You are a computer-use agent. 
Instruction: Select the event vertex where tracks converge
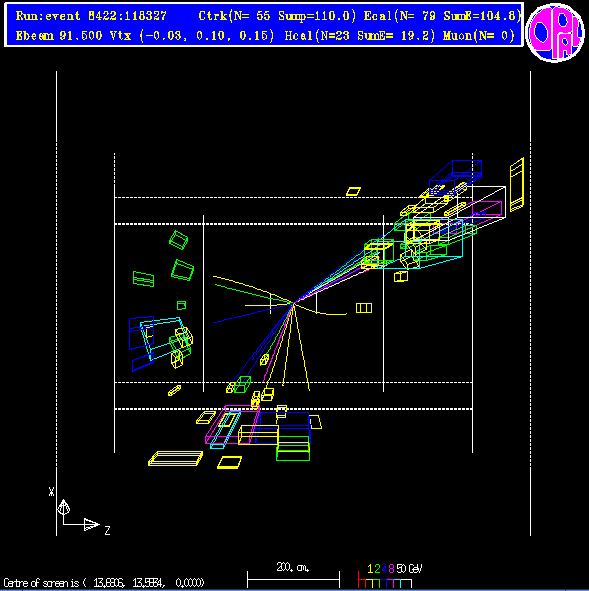pos(294,303)
